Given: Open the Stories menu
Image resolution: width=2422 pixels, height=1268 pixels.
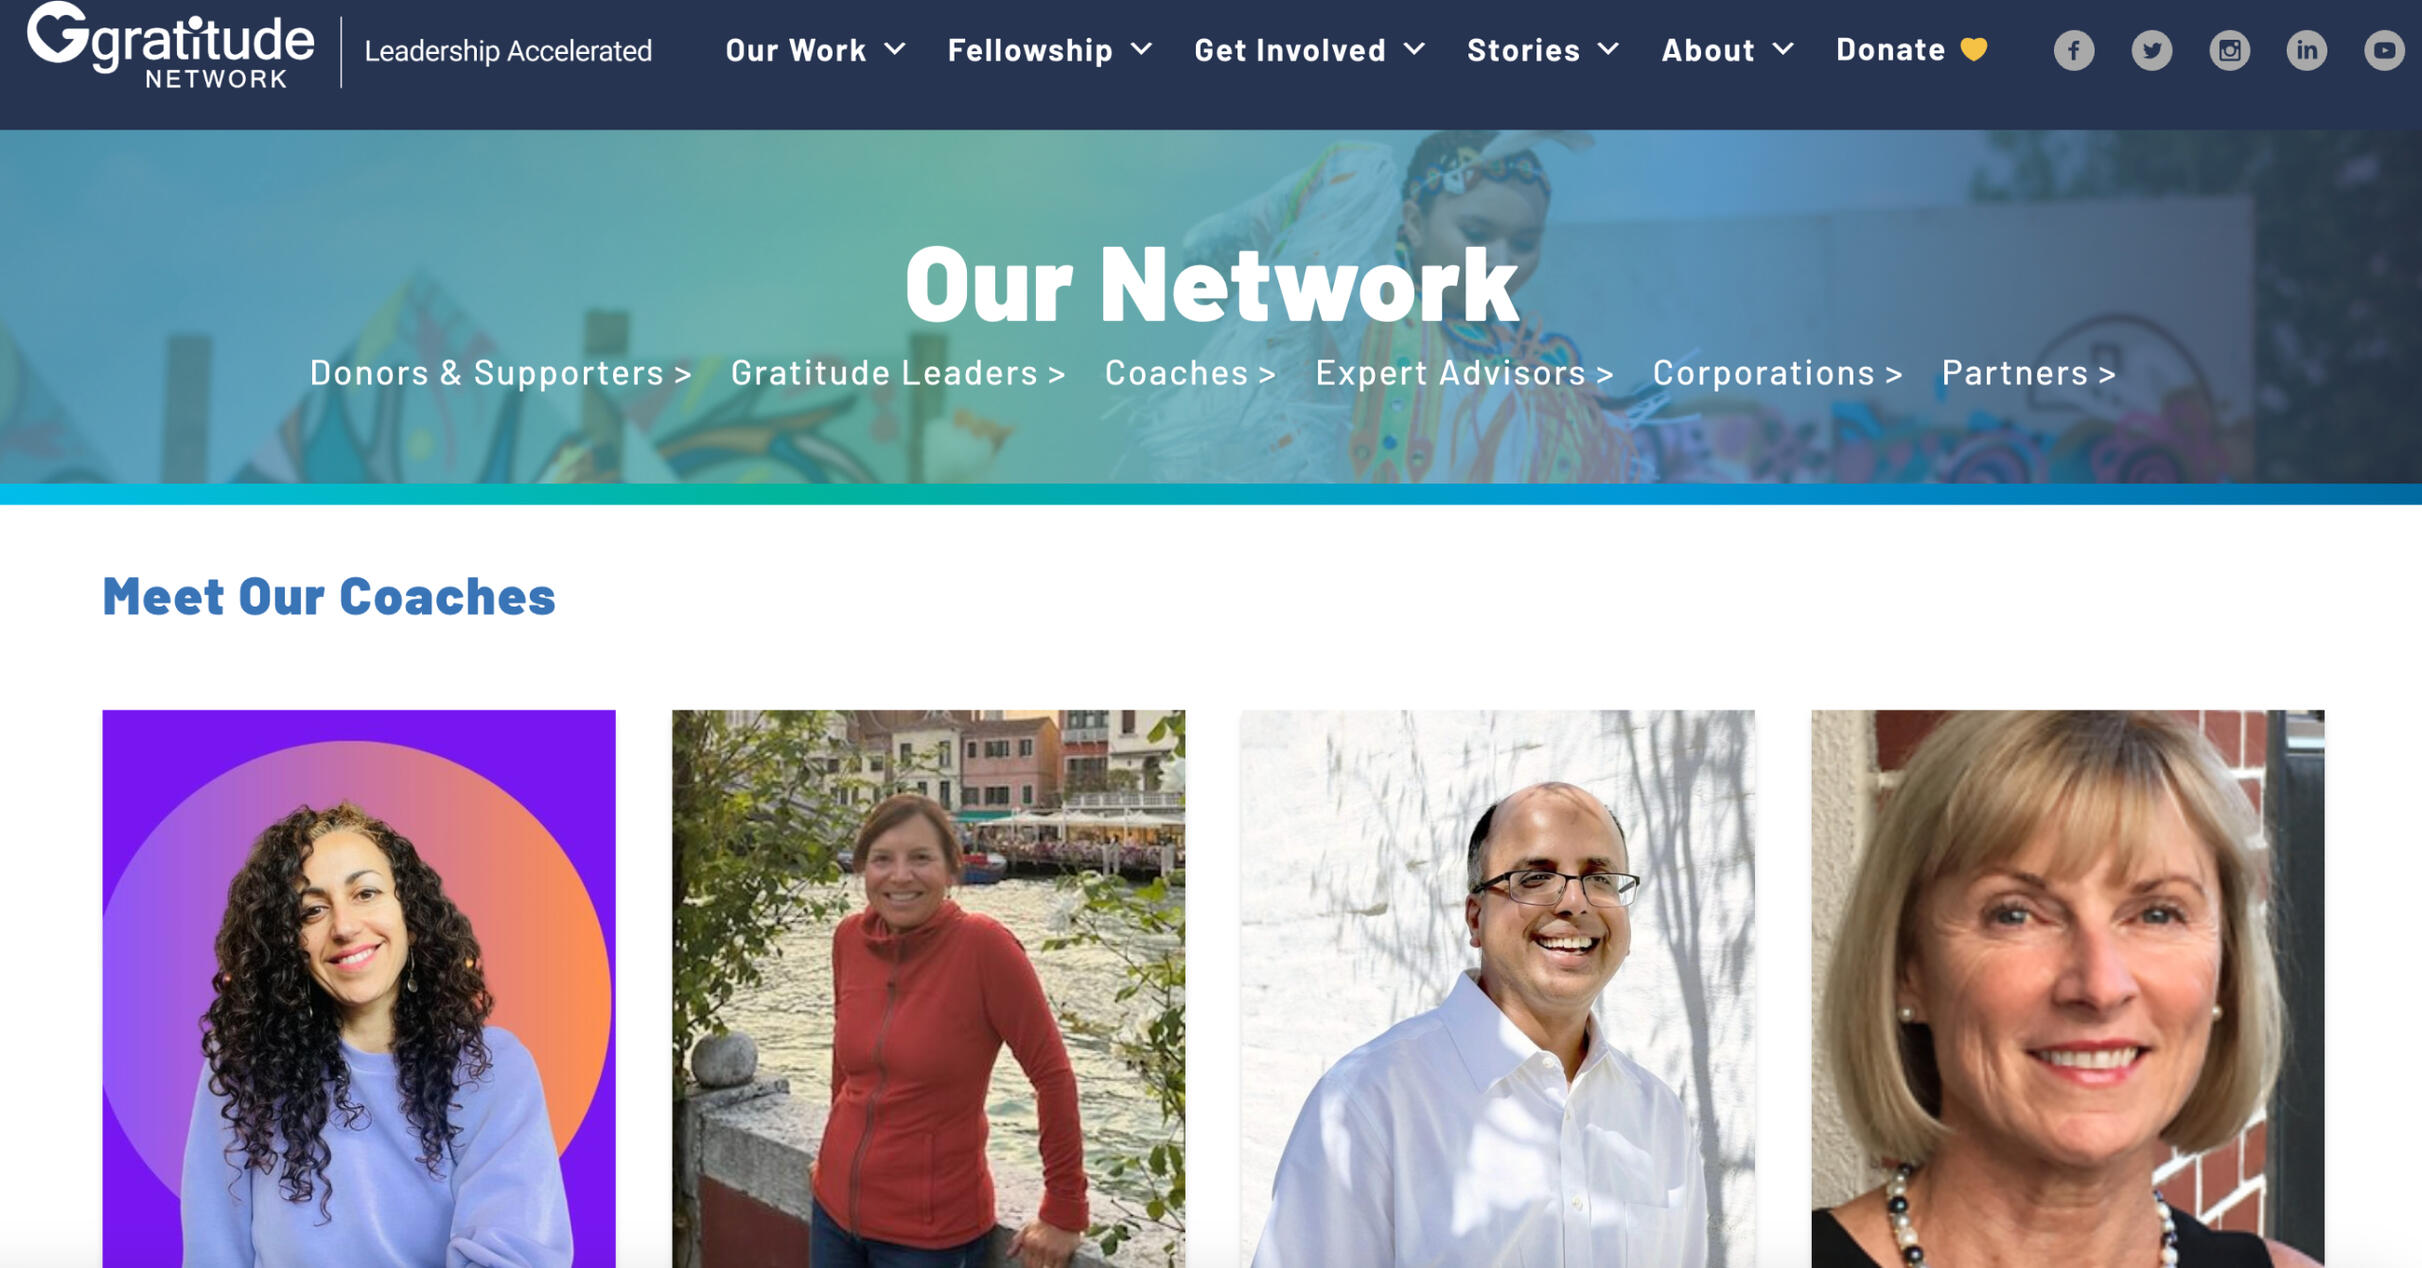Looking at the screenshot, I should point(1543,50).
